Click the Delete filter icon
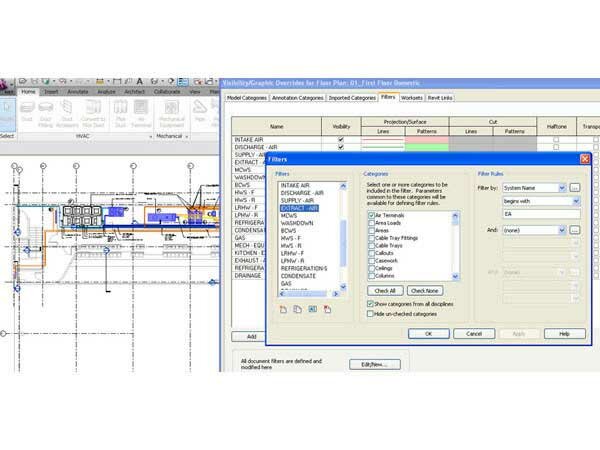The height and width of the screenshot is (450, 600). tap(327, 309)
